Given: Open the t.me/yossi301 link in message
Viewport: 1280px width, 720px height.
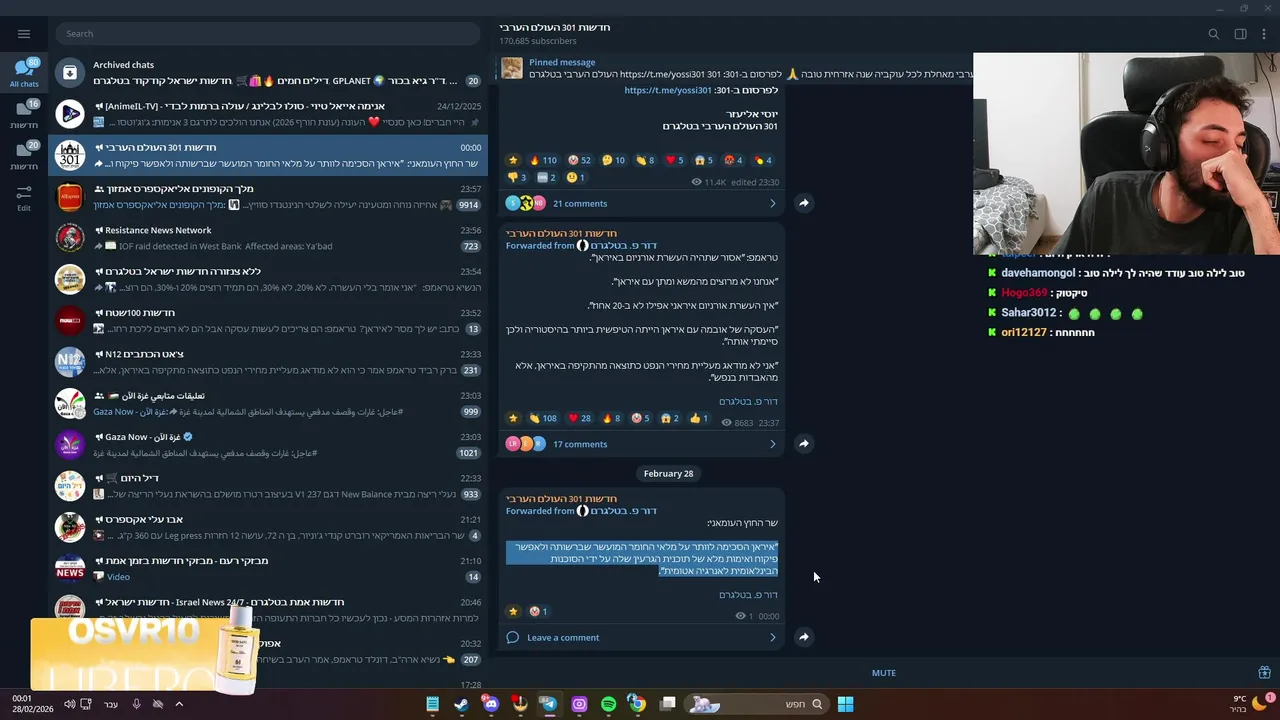Looking at the screenshot, I should coord(668,90).
